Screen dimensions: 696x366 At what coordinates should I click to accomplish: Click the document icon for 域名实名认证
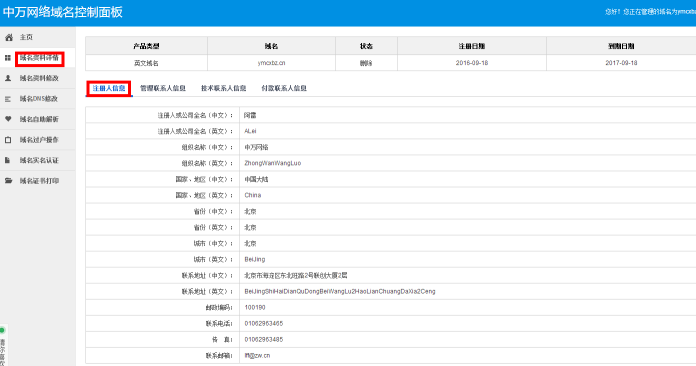click(8, 160)
